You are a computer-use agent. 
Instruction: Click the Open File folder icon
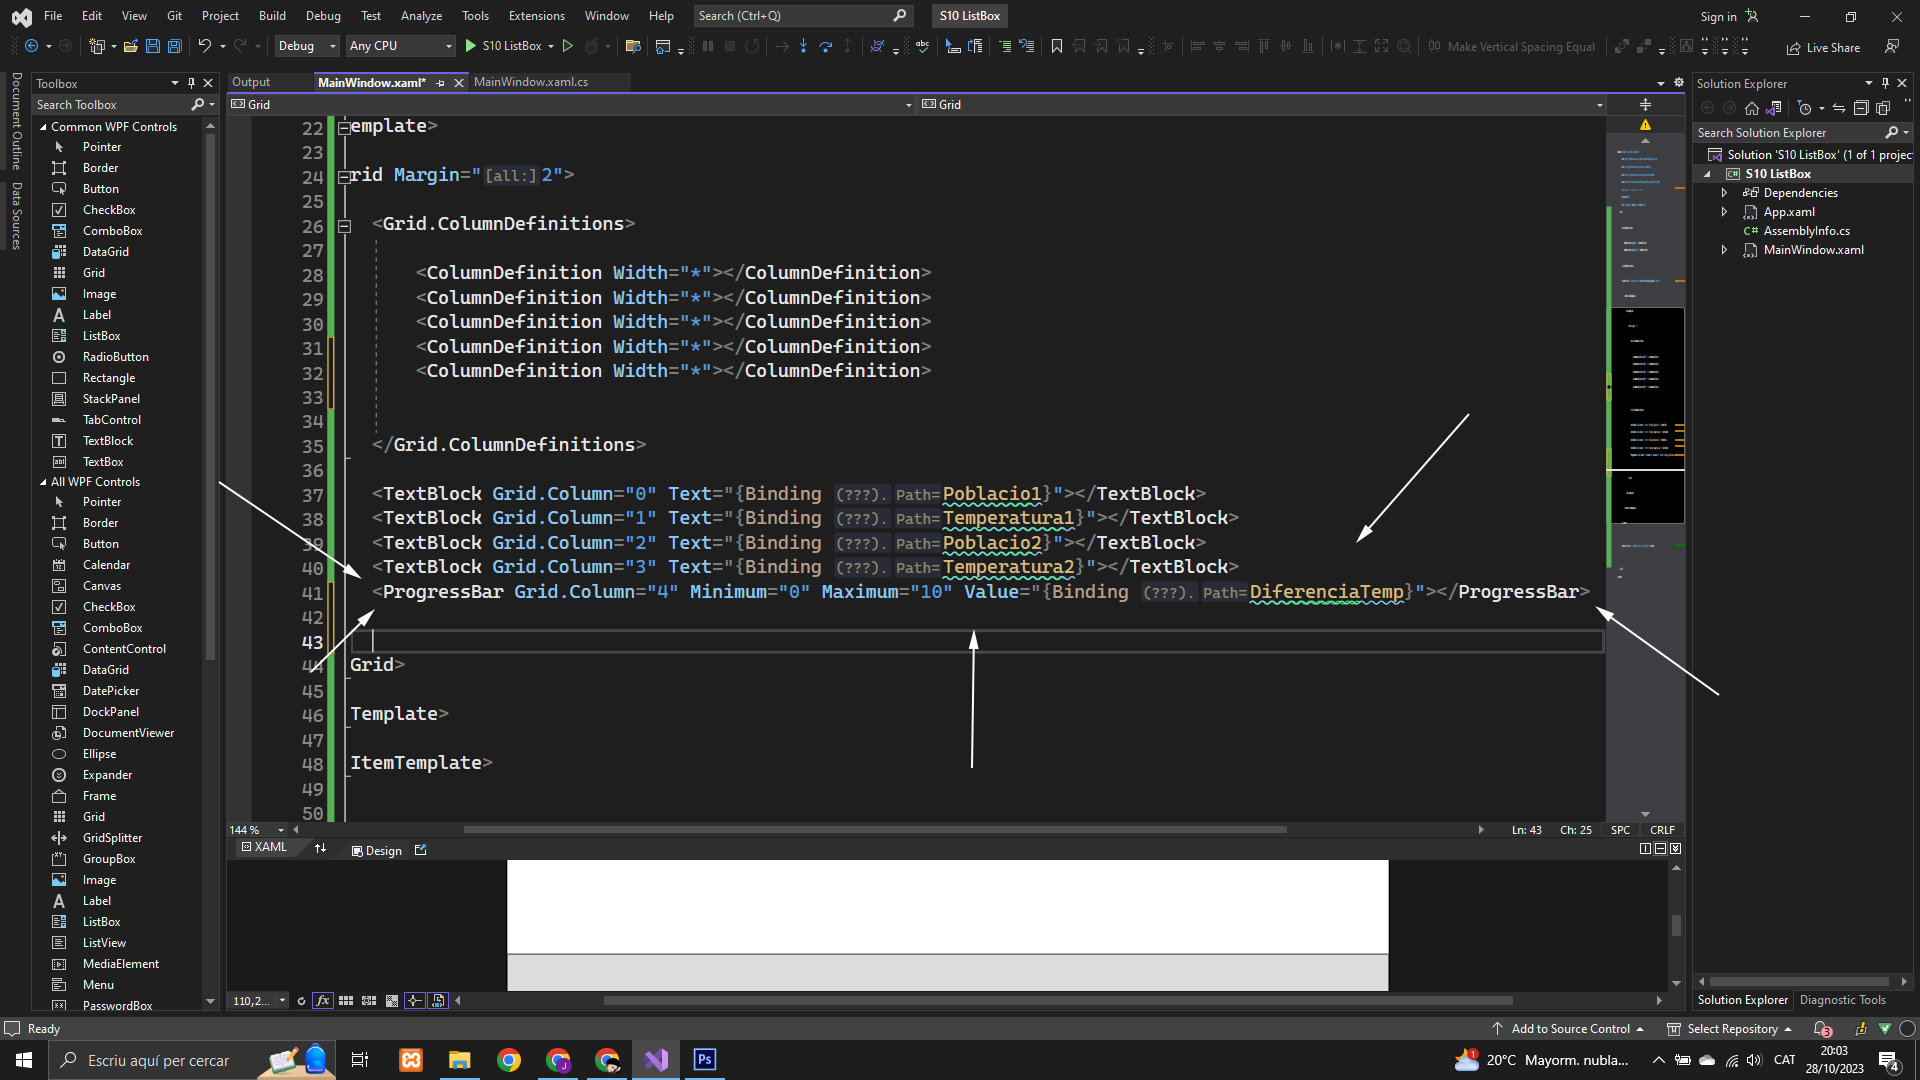[x=130, y=46]
